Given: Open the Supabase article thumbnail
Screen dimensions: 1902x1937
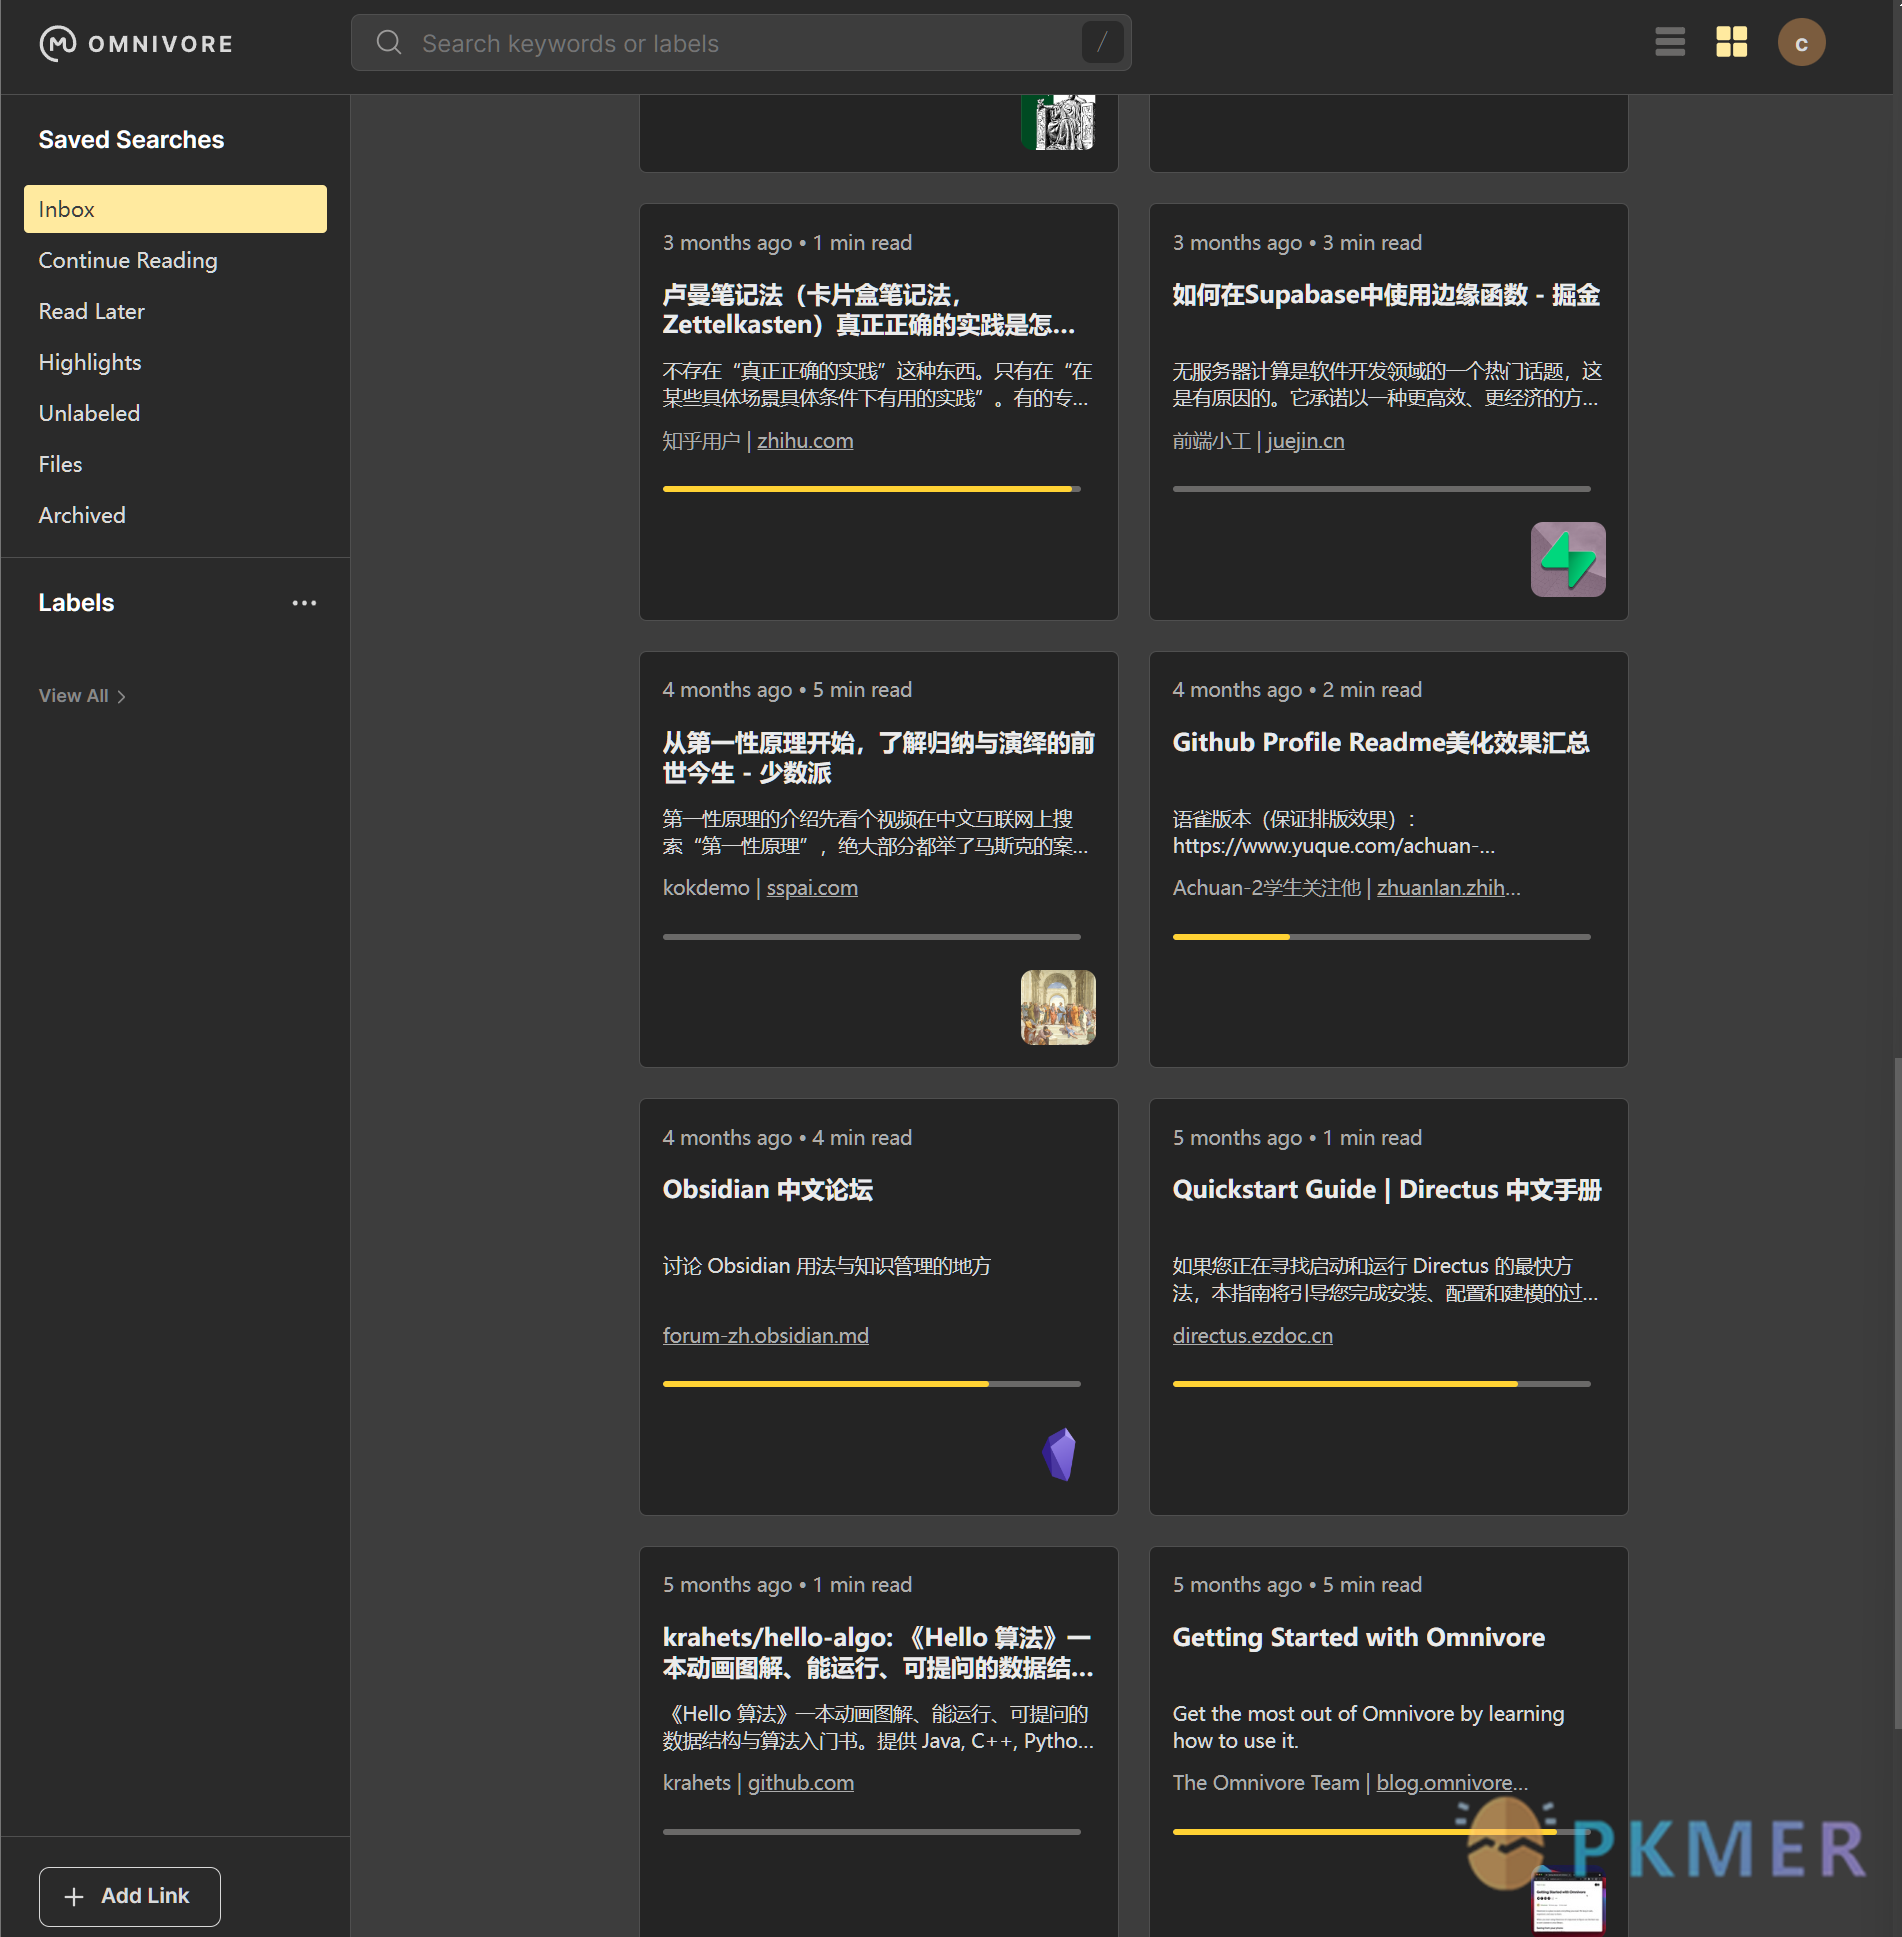Looking at the screenshot, I should pos(1568,560).
